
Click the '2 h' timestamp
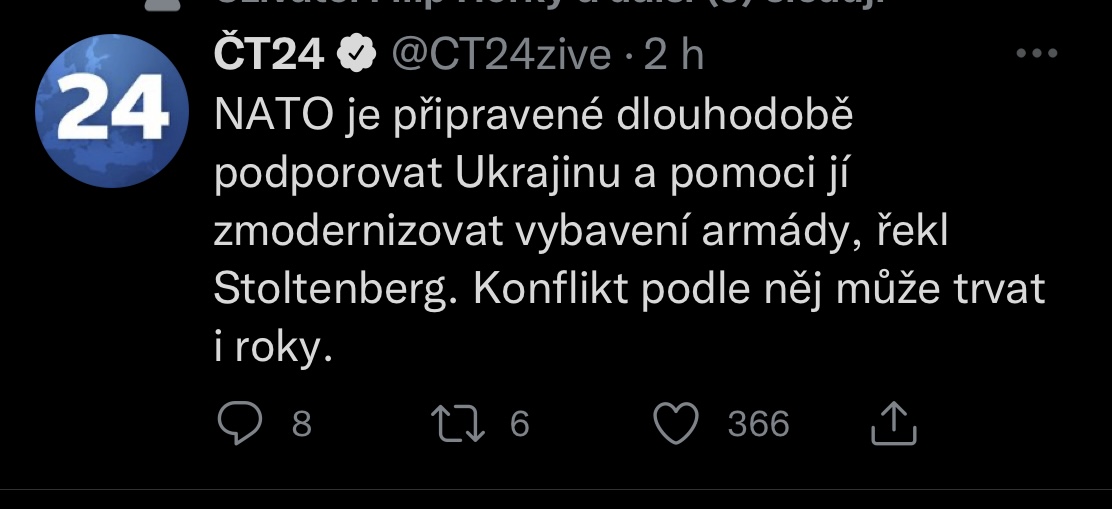tap(674, 55)
